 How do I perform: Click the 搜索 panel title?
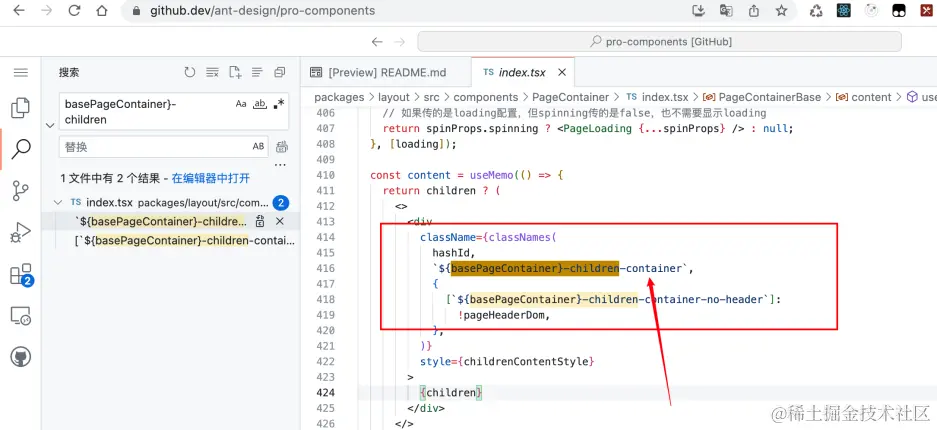tap(69, 73)
